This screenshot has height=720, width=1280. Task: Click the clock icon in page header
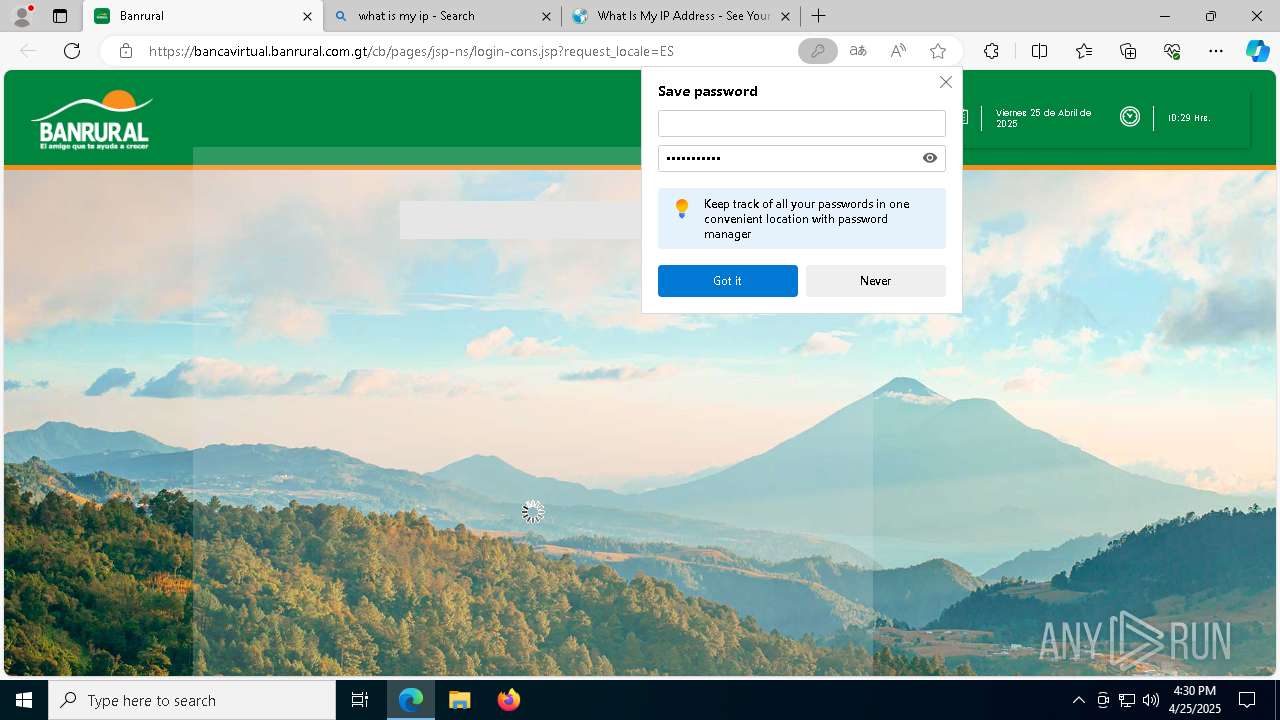(1130, 117)
